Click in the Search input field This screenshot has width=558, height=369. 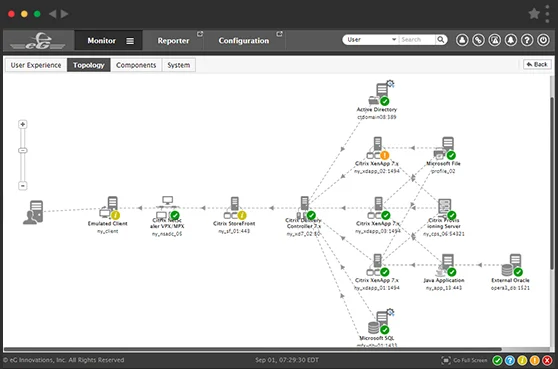(x=417, y=39)
